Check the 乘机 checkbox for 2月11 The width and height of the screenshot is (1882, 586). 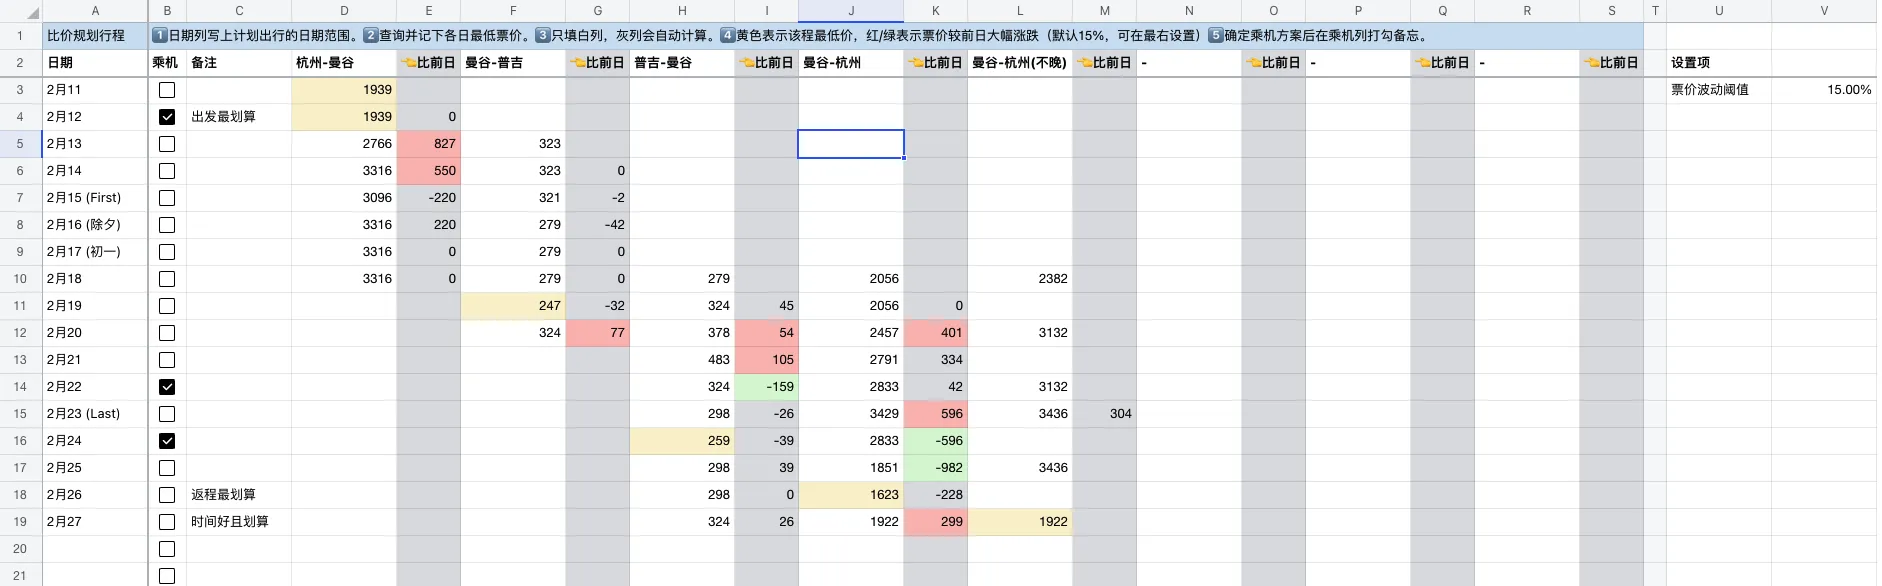167,90
